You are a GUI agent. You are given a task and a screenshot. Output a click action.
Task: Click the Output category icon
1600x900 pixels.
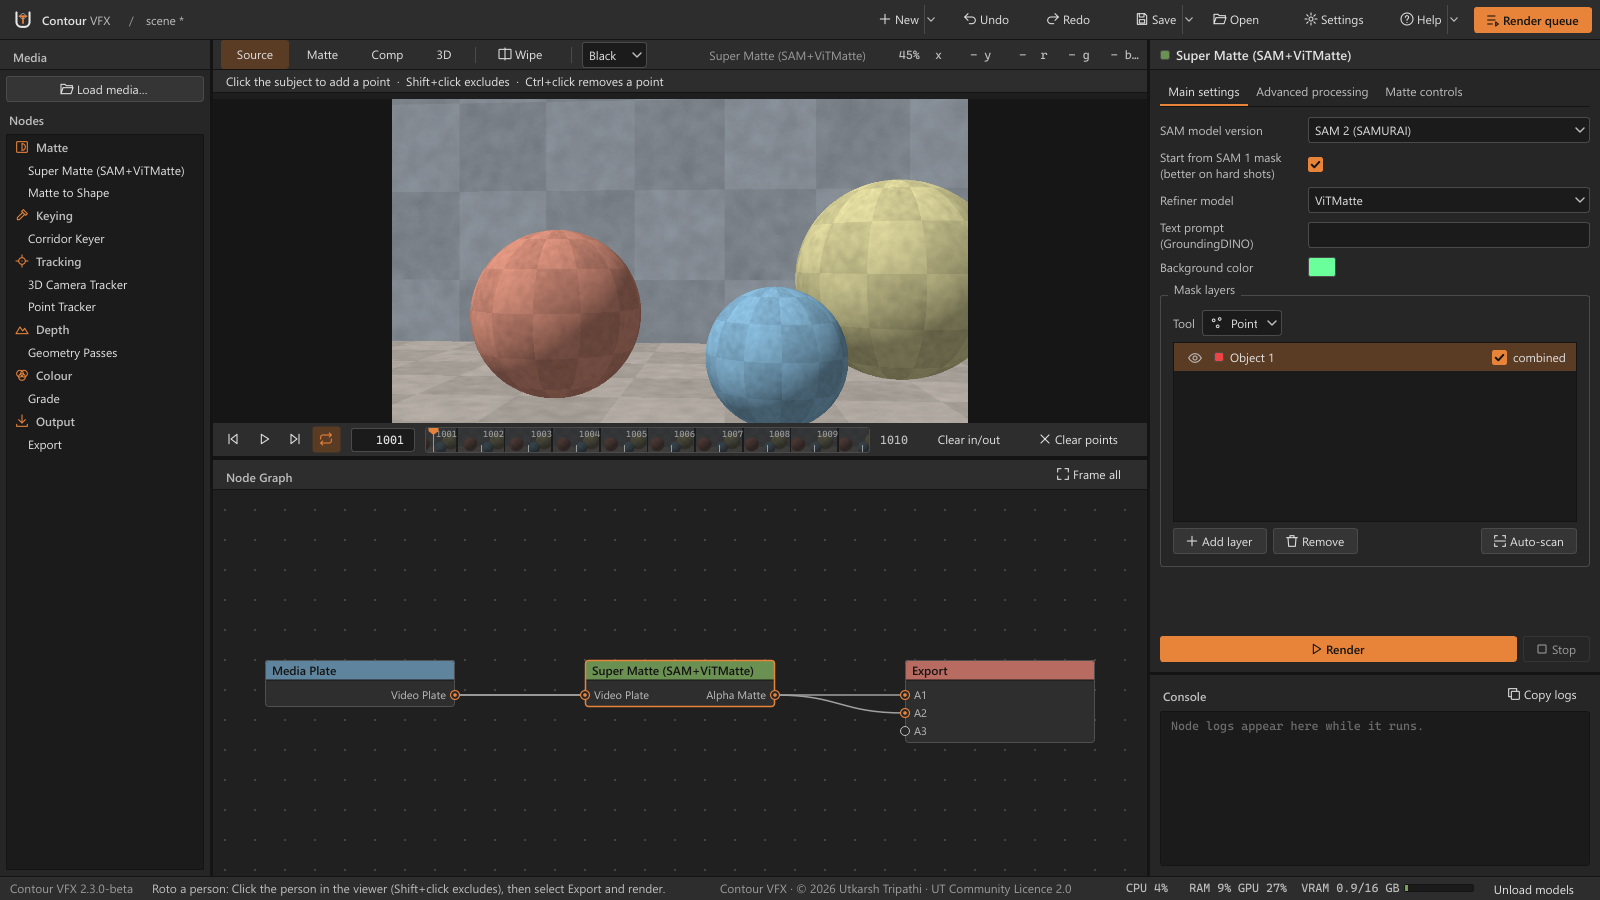click(22, 421)
